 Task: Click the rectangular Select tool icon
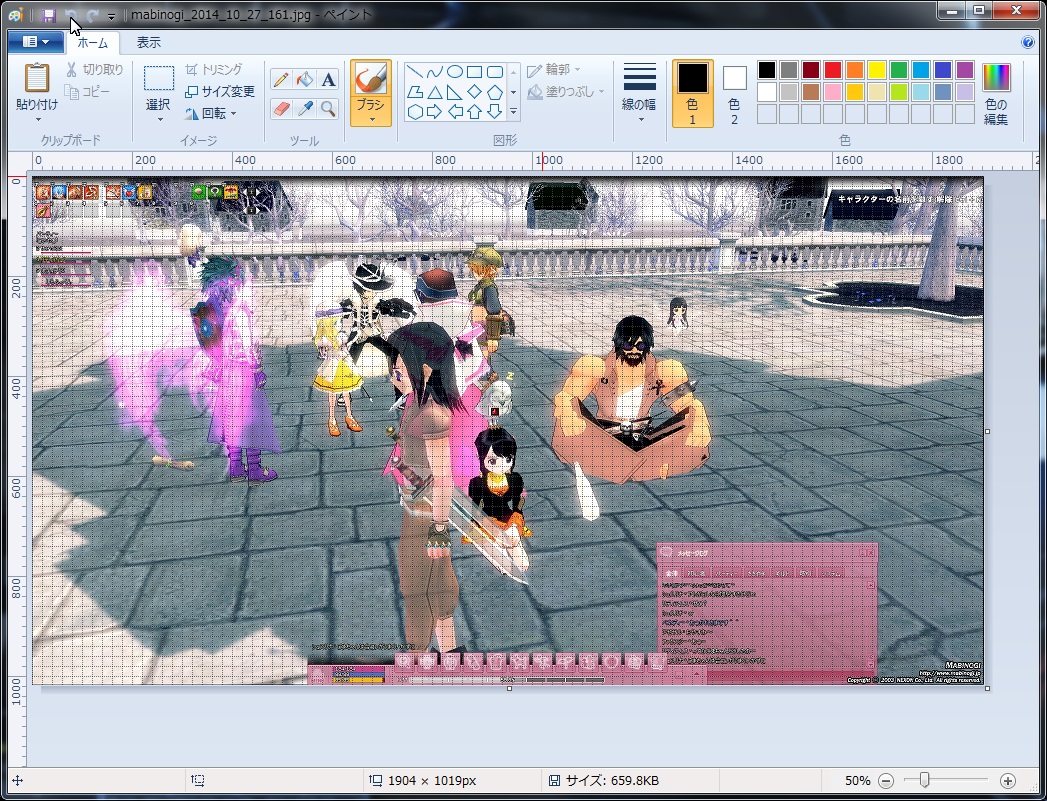click(x=159, y=78)
